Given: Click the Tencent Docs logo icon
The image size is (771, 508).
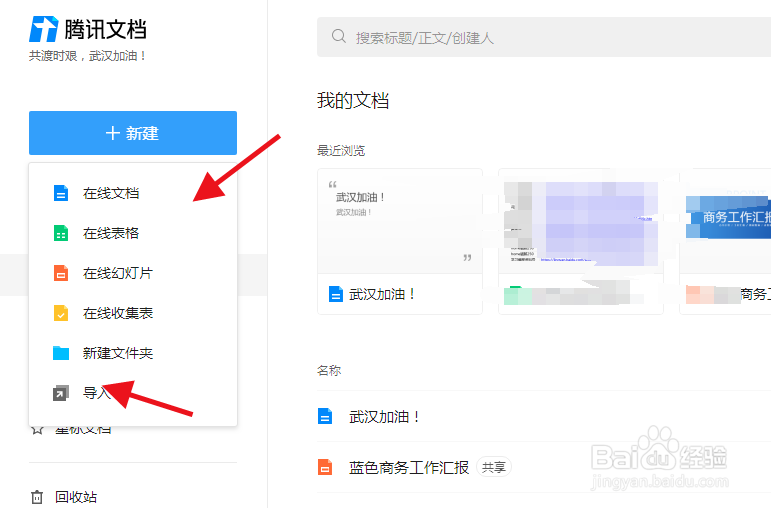Looking at the screenshot, I should pos(44,29).
